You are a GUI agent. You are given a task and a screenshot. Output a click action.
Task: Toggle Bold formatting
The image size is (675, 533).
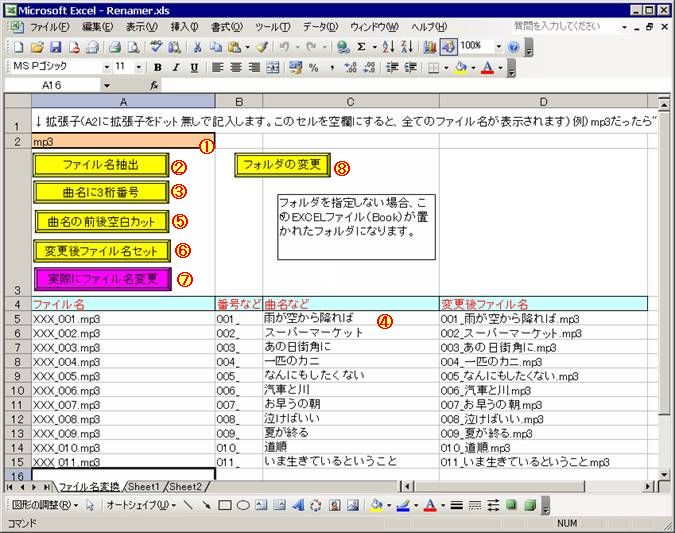point(158,68)
